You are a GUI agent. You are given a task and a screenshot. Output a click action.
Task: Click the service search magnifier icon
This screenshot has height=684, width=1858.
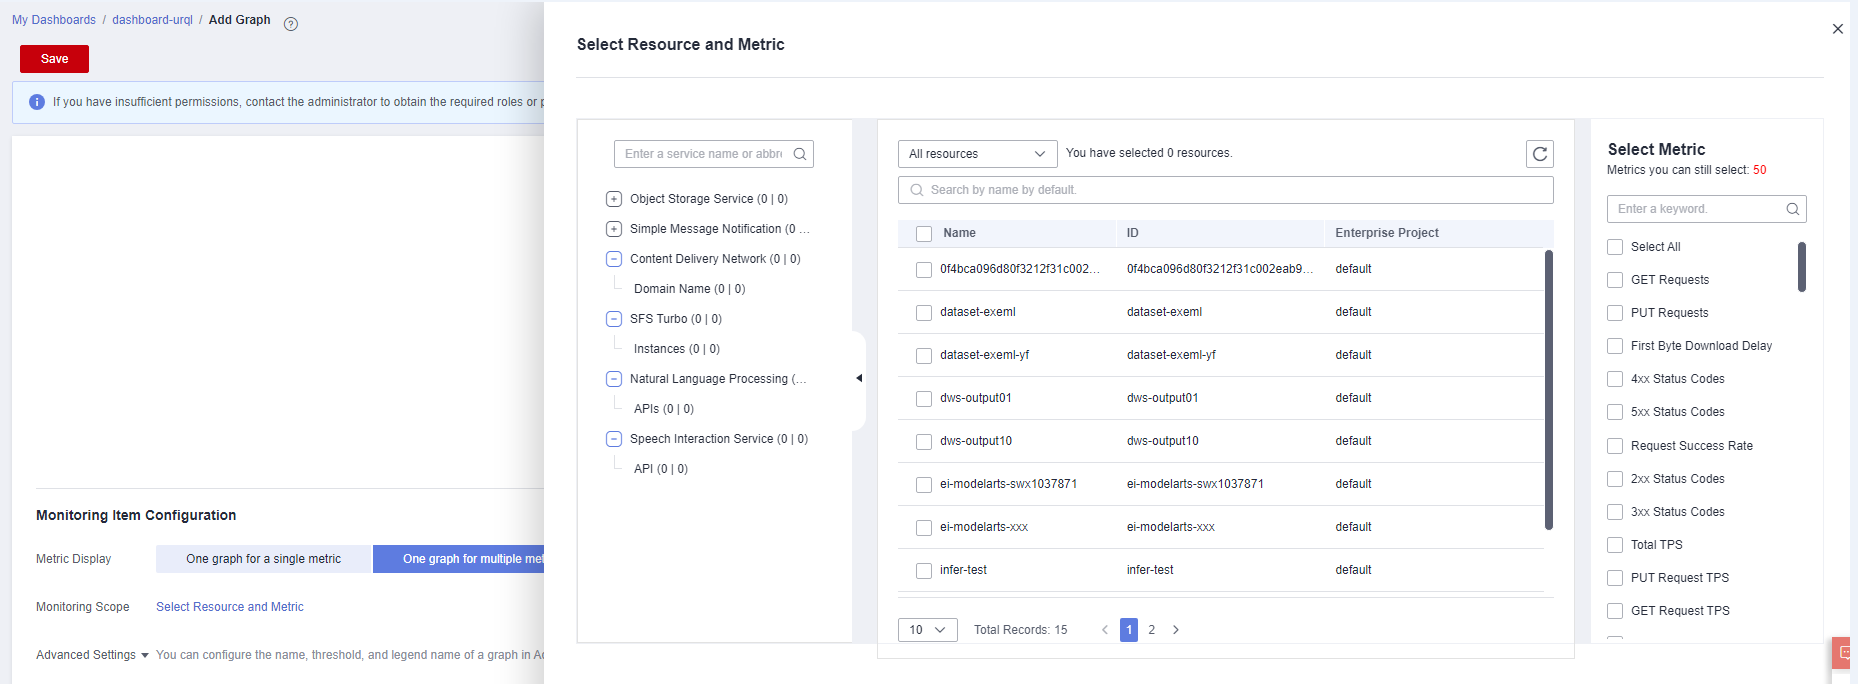click(x=800, y=154)
